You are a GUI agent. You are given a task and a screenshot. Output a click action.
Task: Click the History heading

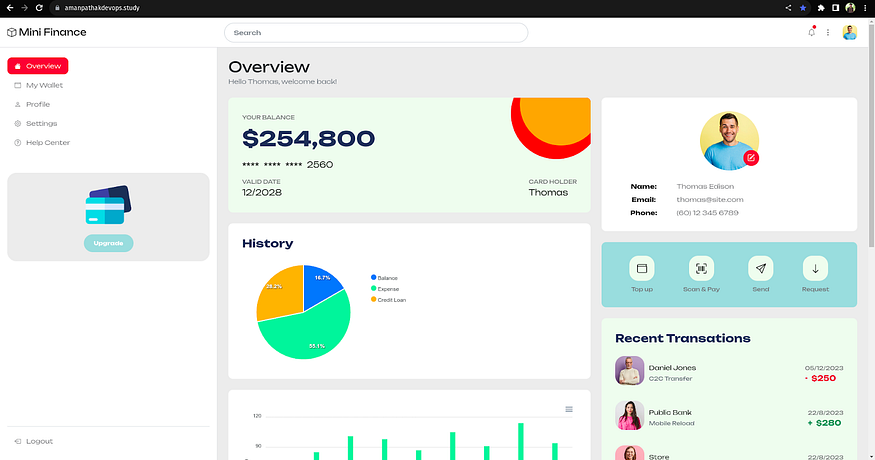tap(267, 243)
